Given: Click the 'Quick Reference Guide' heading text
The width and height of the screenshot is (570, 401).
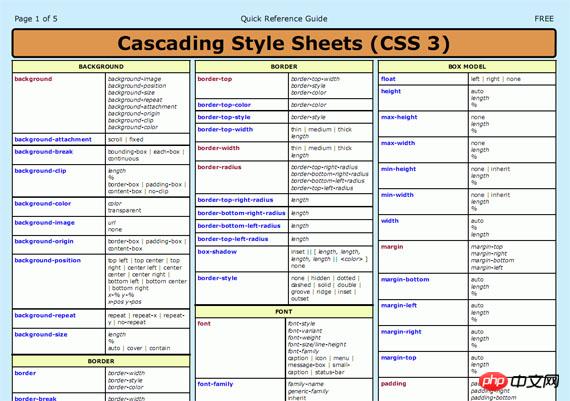Looking at the screenshot, I should pyautogui.click(x=284, y=19).
